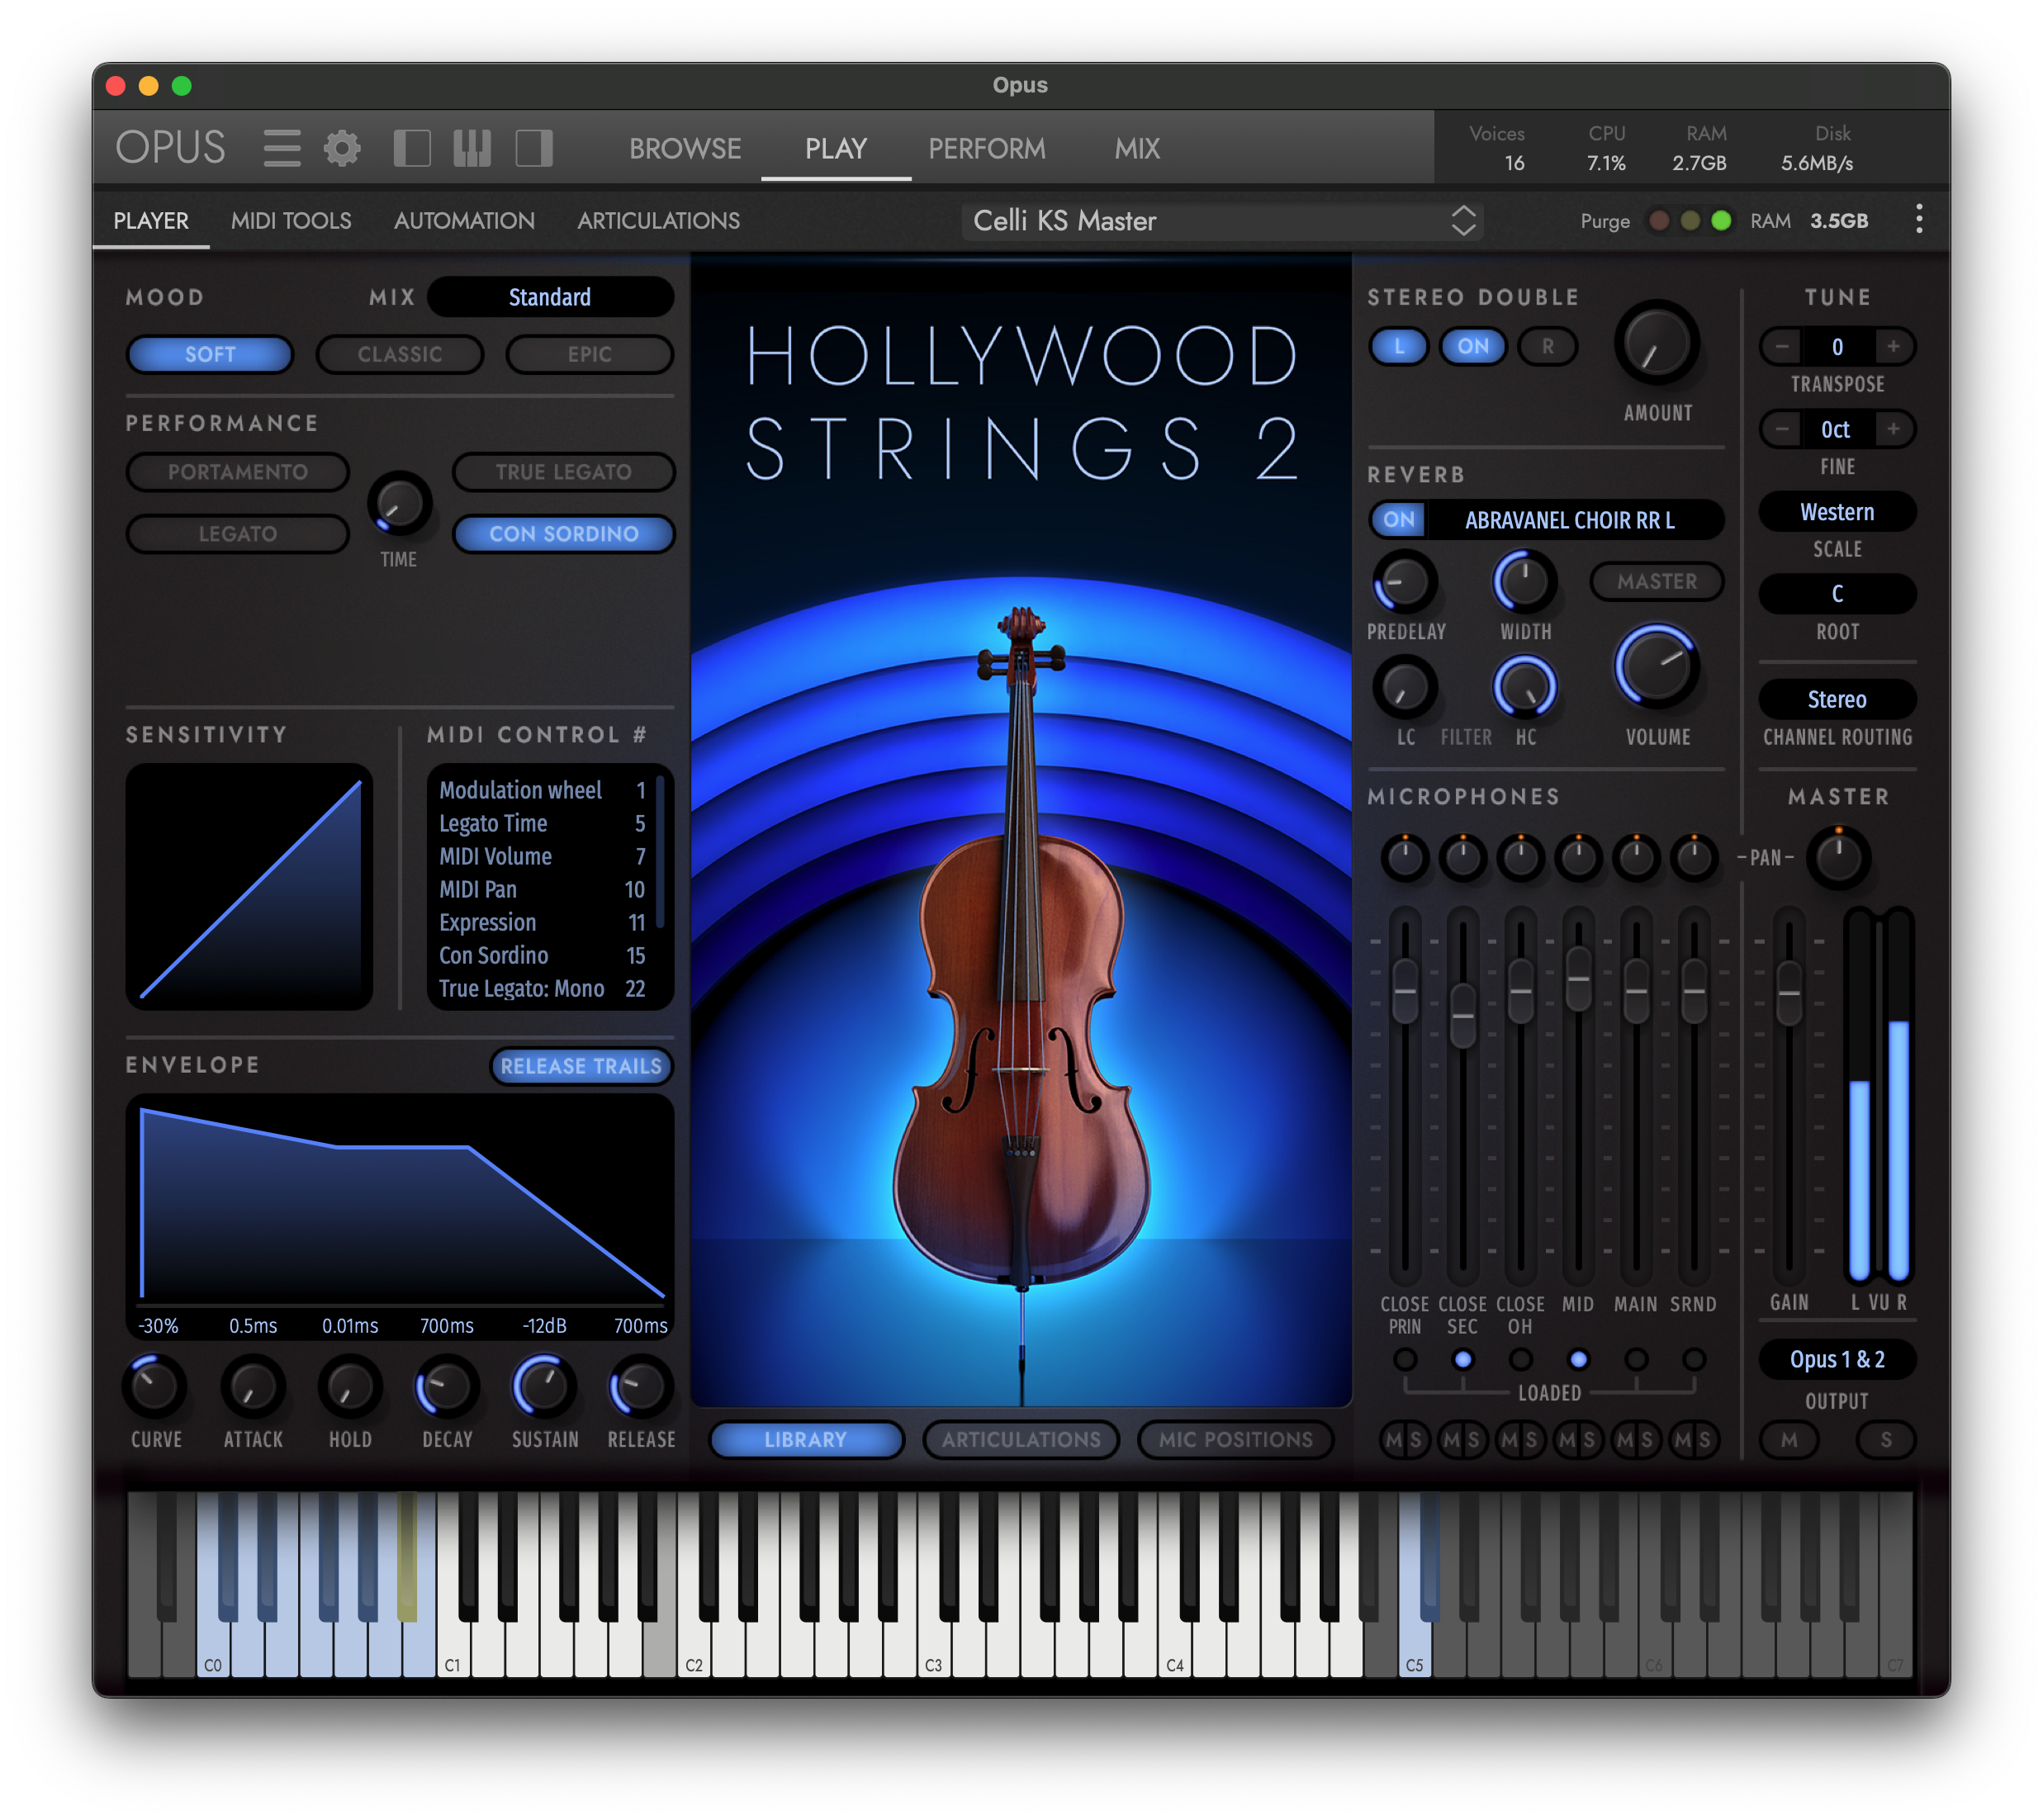The height and width of the screenshot is (1820, 2043).
Task: Open the AUTOMATION tab
Action: pos(464,220)
